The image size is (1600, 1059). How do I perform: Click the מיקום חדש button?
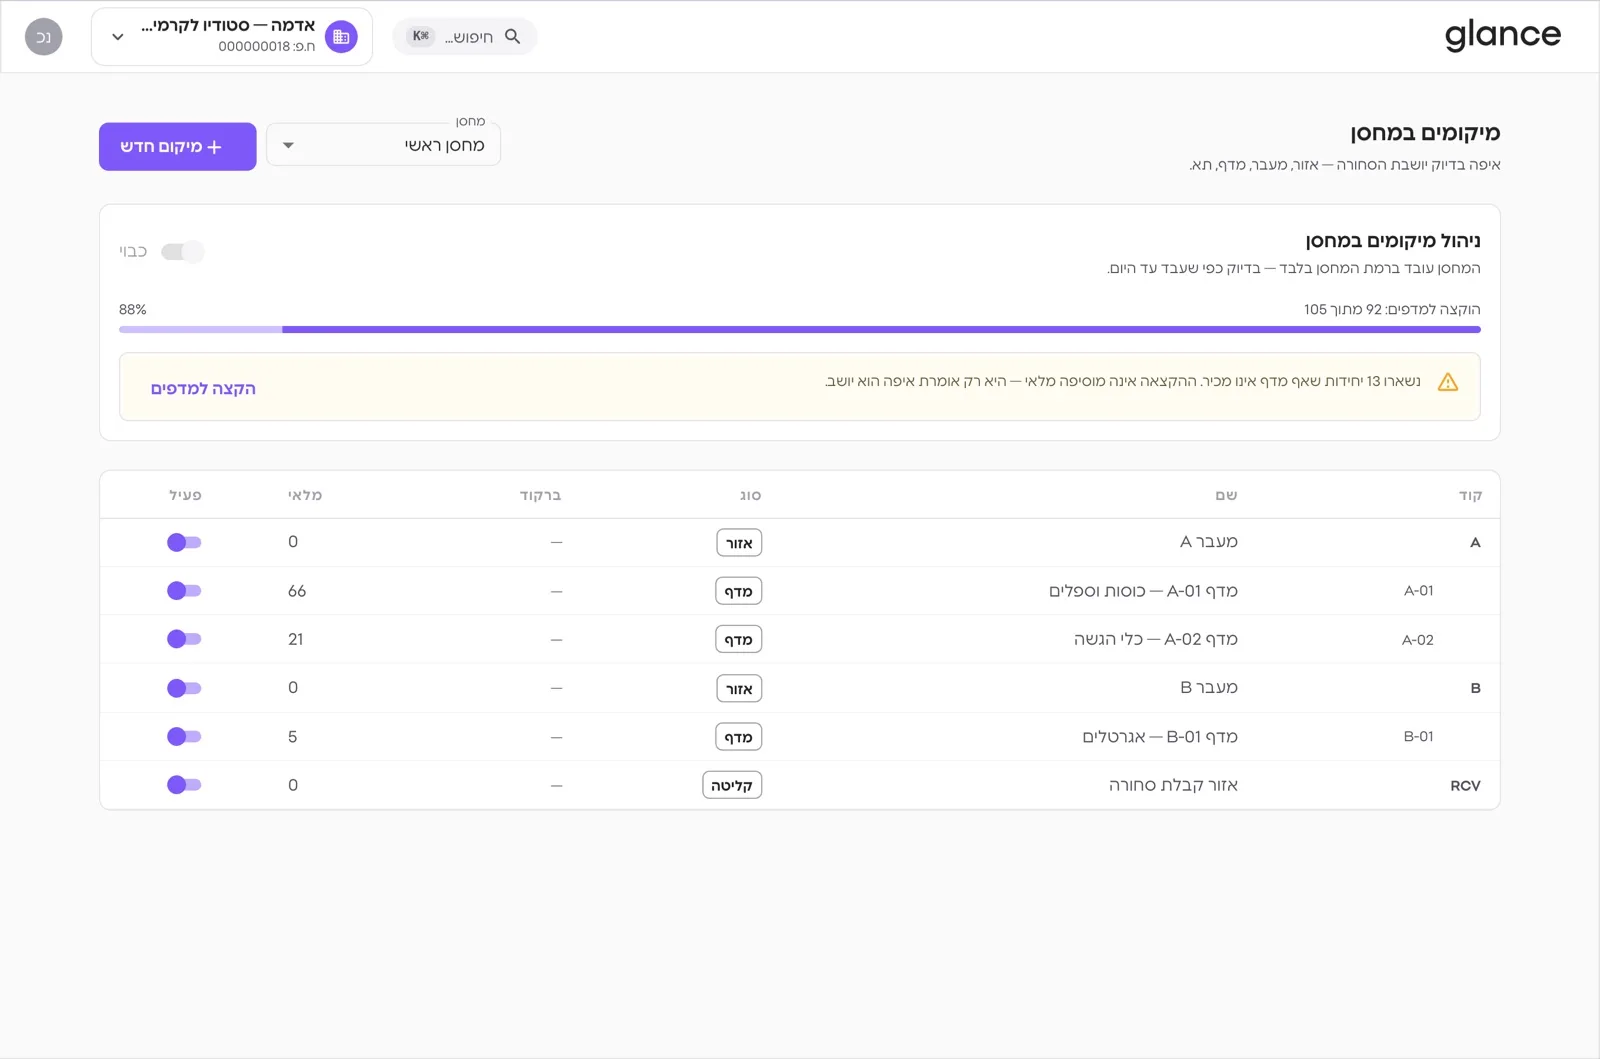pos(177,147)
